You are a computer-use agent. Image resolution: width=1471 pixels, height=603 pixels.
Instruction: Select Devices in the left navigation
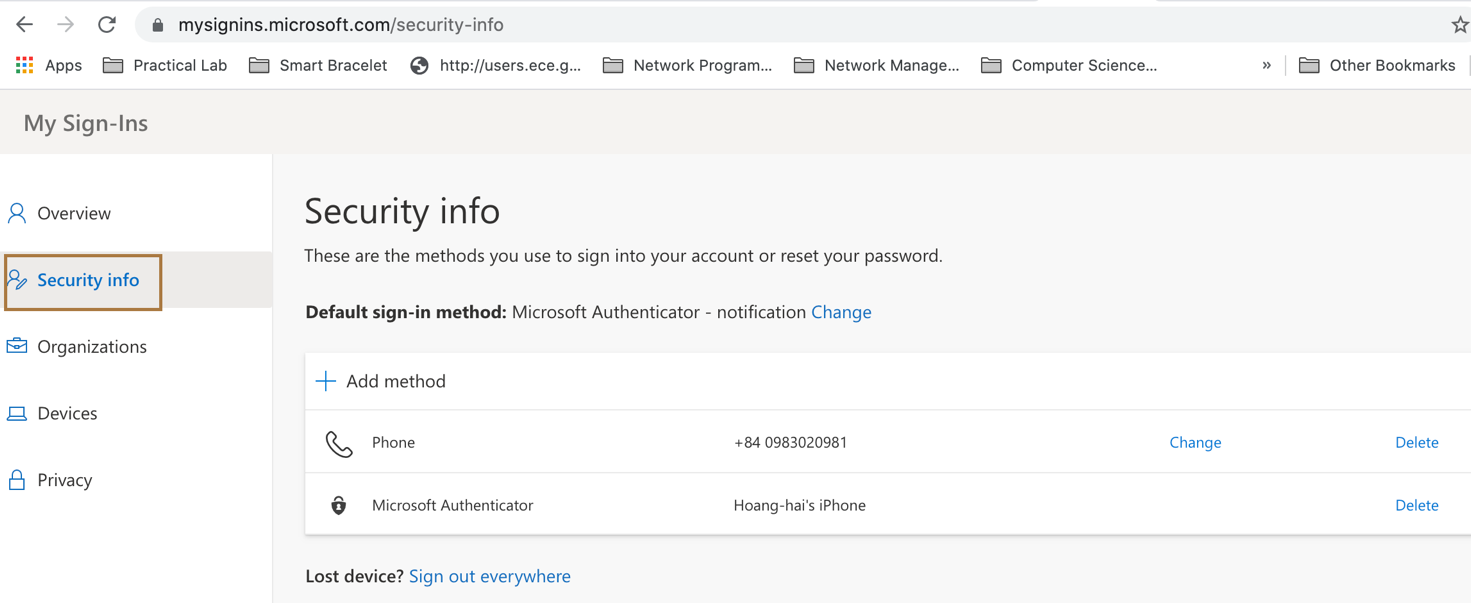point(67,413)
